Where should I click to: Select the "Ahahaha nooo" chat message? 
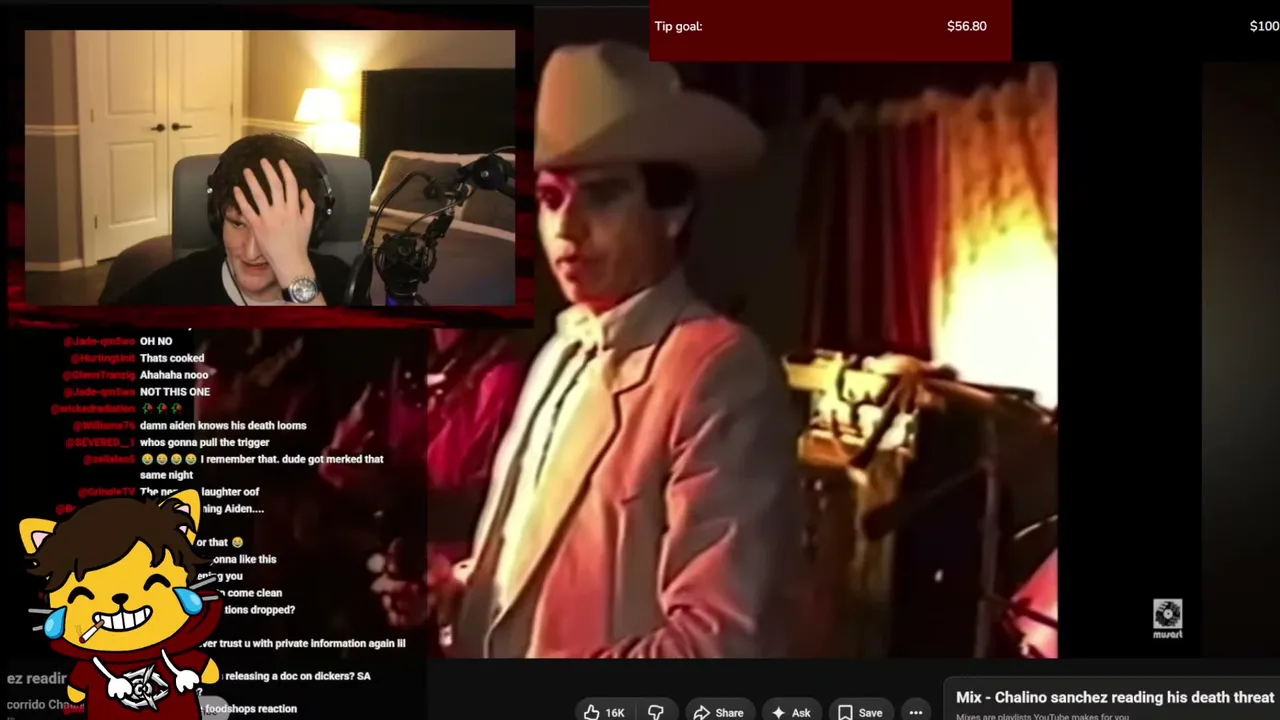(x=174, y=375)
